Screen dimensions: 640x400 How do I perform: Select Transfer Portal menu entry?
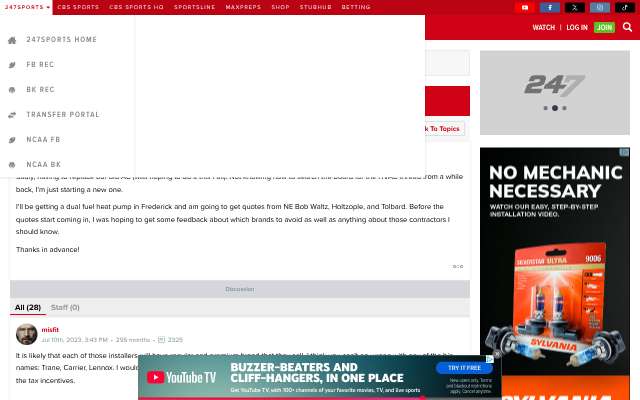click(63, 115)
